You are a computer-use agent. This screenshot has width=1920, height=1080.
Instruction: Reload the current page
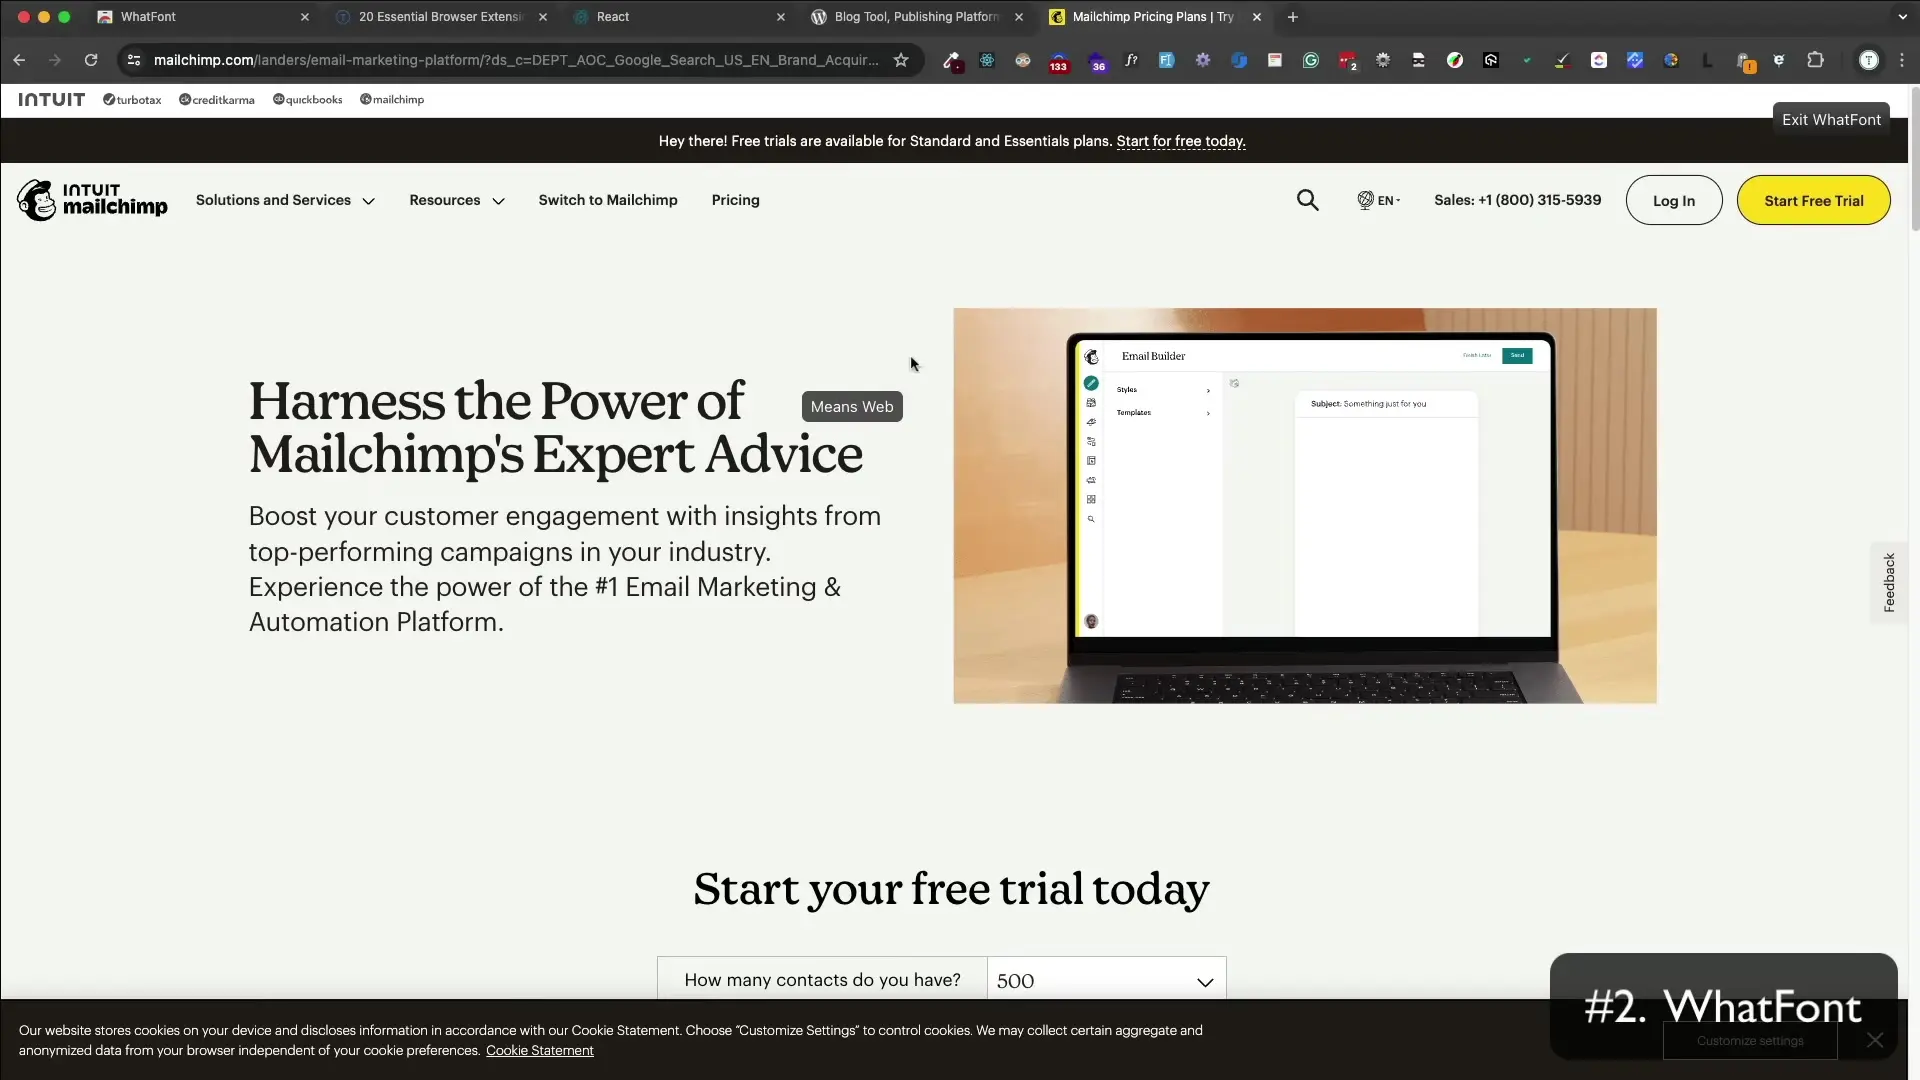91,60
